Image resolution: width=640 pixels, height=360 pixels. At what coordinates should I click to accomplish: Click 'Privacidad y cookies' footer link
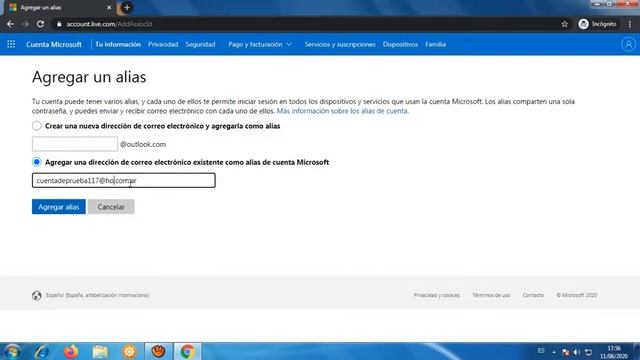(436, 295)
